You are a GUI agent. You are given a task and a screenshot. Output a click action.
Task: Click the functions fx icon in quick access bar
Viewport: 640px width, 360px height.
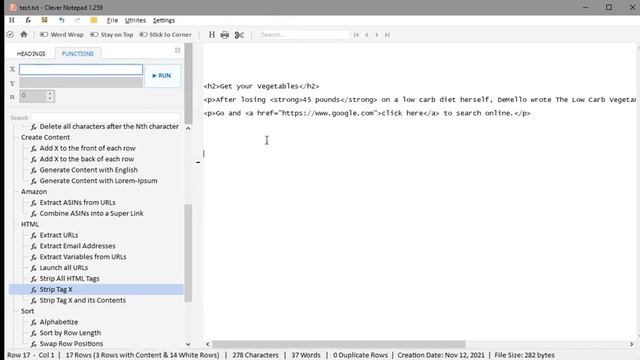point(28,20)
